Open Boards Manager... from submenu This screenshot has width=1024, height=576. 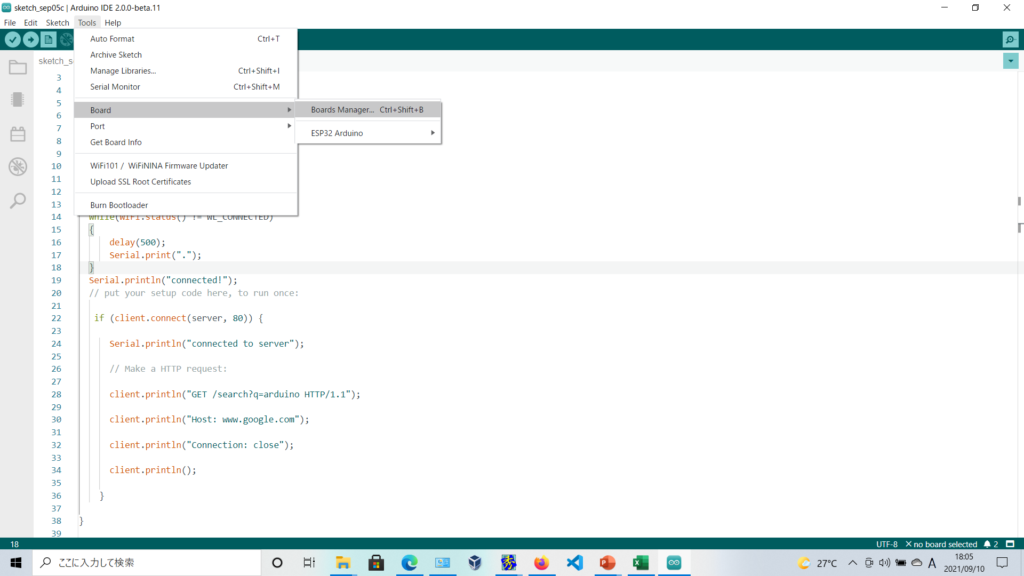(x=368, y=110)
